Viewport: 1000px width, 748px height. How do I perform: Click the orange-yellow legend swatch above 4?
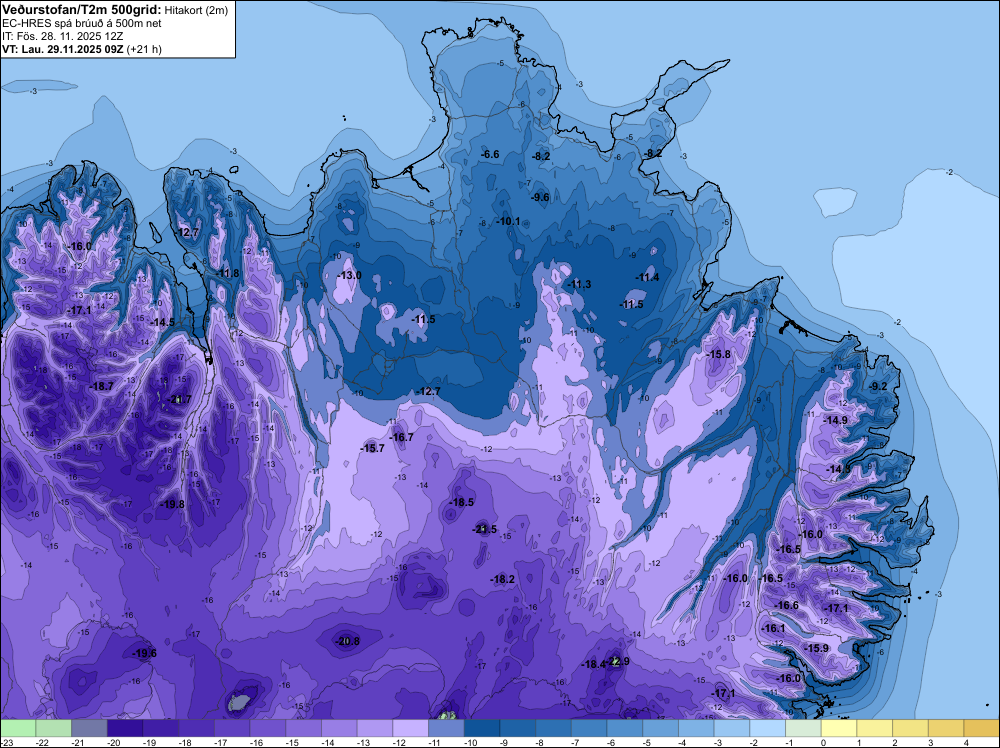point(982,728)
